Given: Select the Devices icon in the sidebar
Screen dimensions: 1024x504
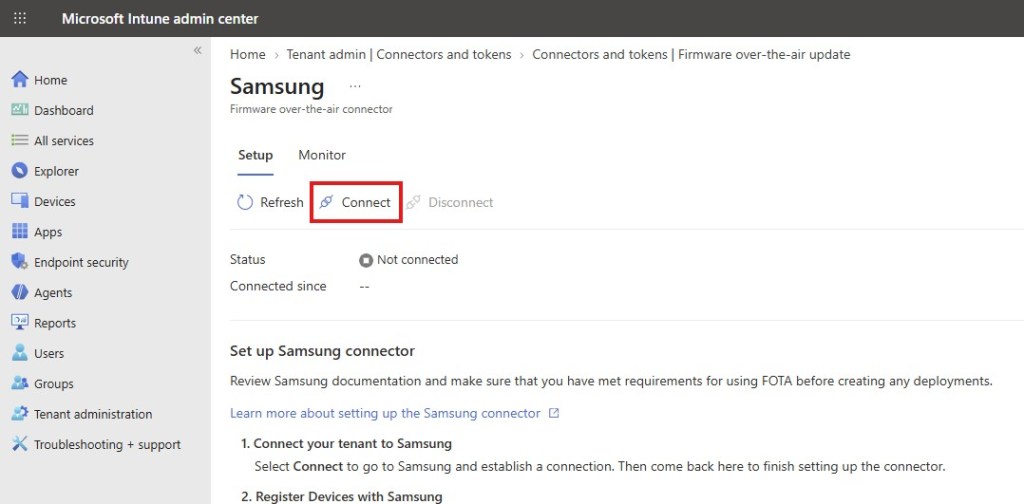Looking at the screenshot, I should (20, 201).
